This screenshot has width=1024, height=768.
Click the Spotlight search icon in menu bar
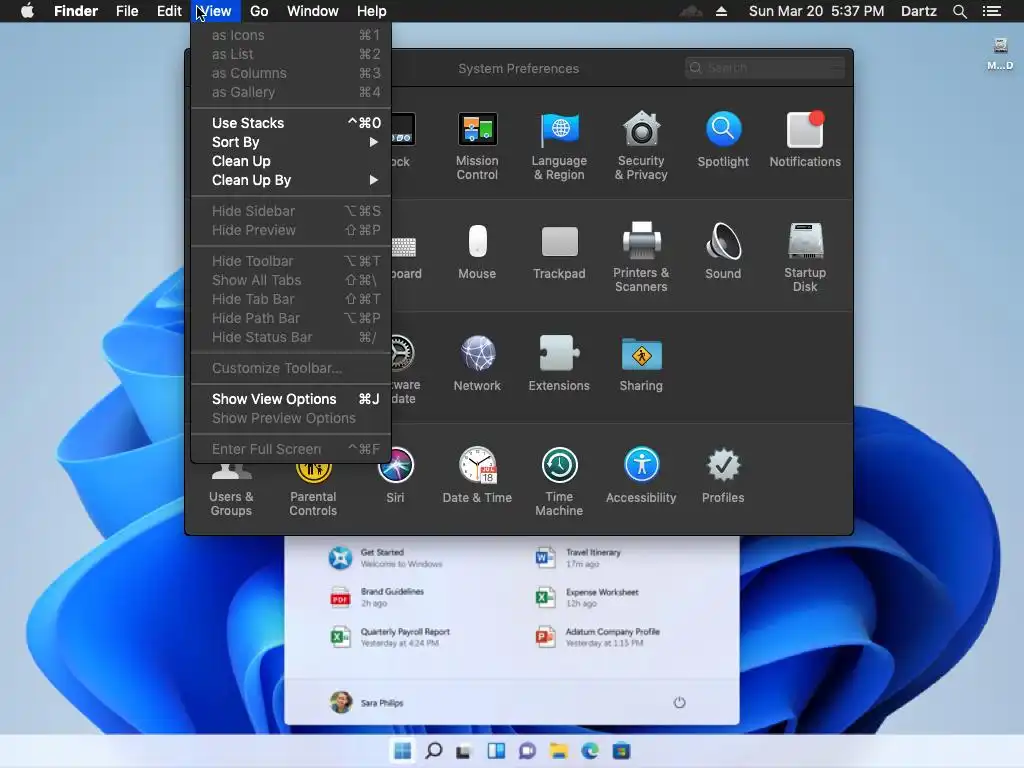pos(959,11)
